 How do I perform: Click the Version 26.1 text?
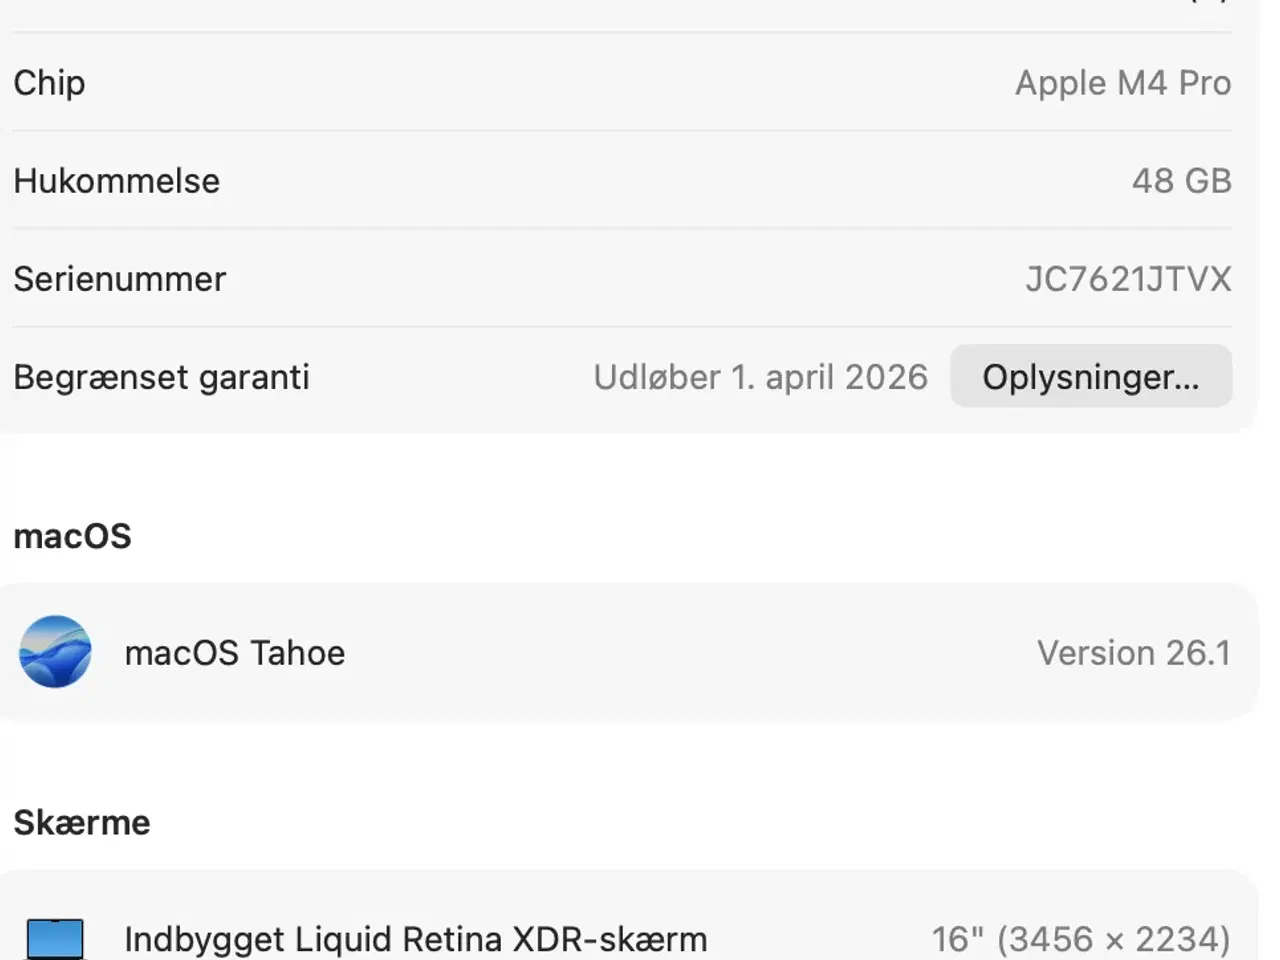pos(1133,652)
